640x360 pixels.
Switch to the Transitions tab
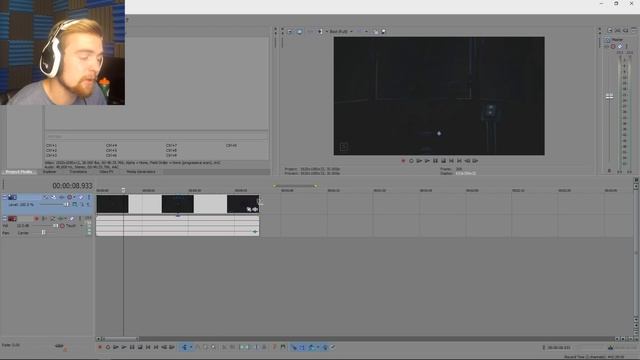(x=78, y=172)
